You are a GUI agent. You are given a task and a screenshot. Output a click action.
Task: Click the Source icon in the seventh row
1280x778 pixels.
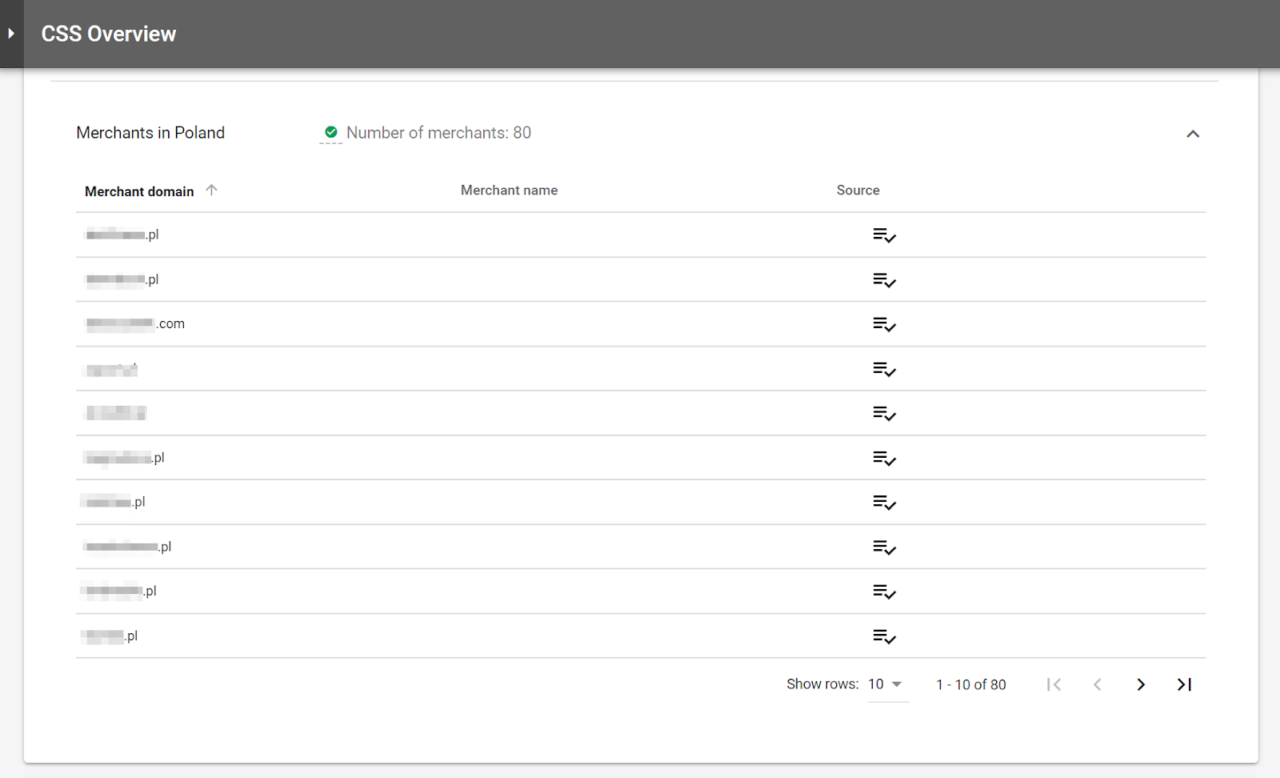(x=884, y=502)
